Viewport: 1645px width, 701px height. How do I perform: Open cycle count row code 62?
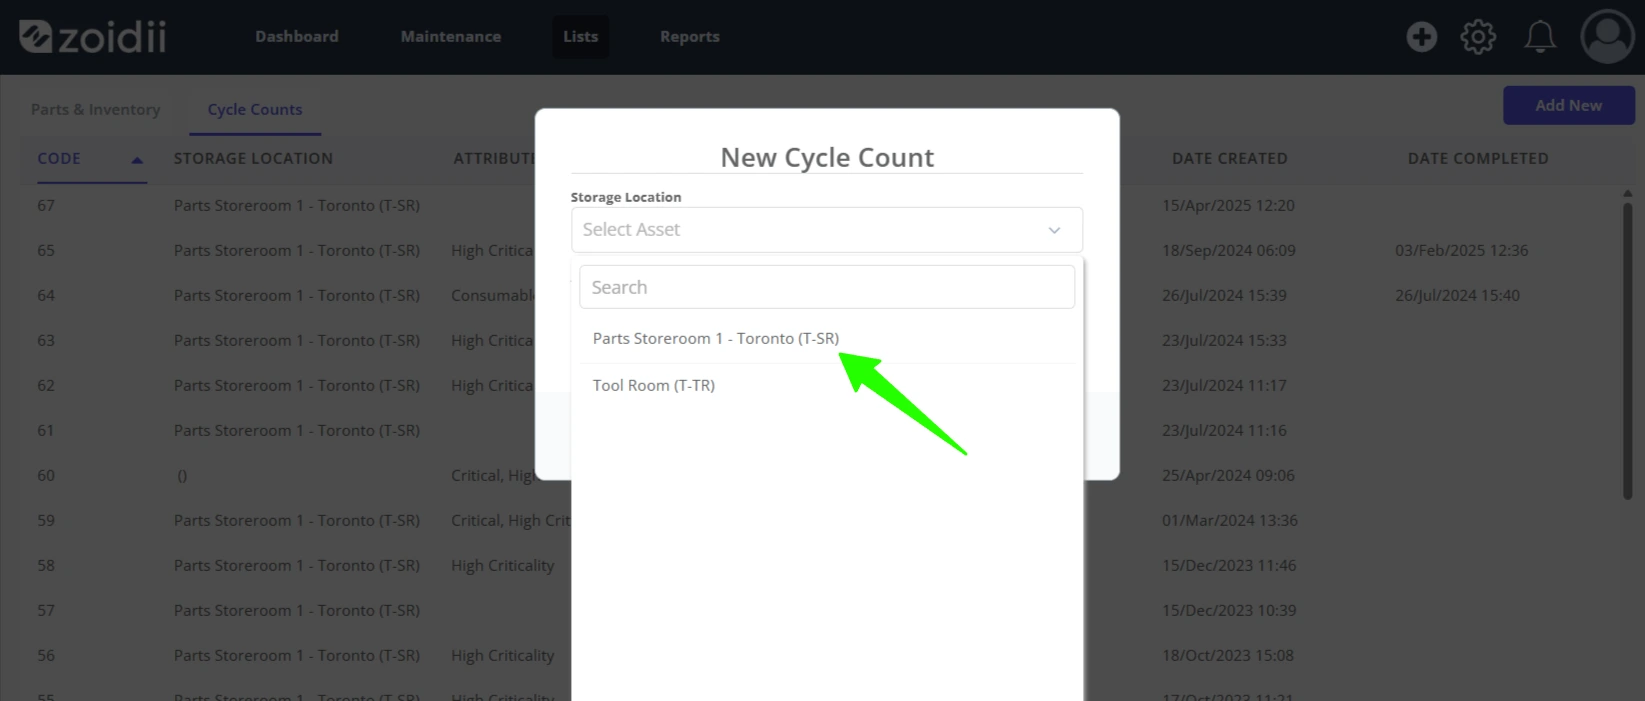(46, 386)
